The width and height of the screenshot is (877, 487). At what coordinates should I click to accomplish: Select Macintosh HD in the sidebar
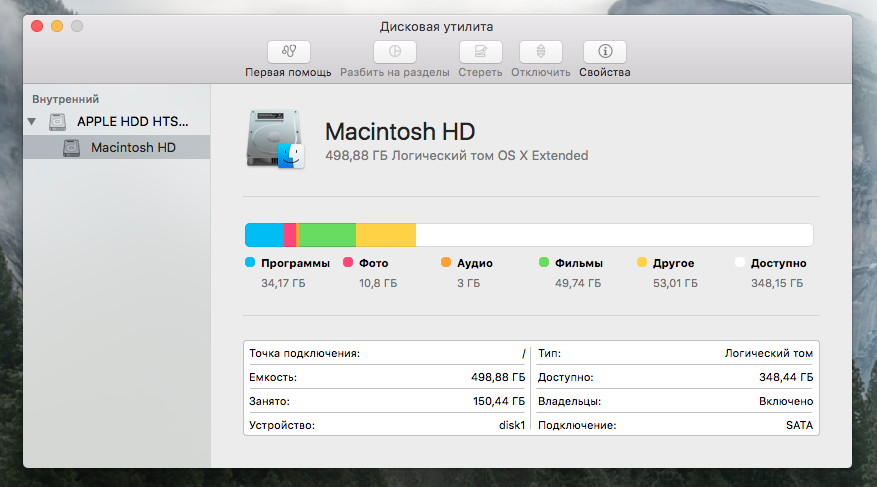(132, 147)
